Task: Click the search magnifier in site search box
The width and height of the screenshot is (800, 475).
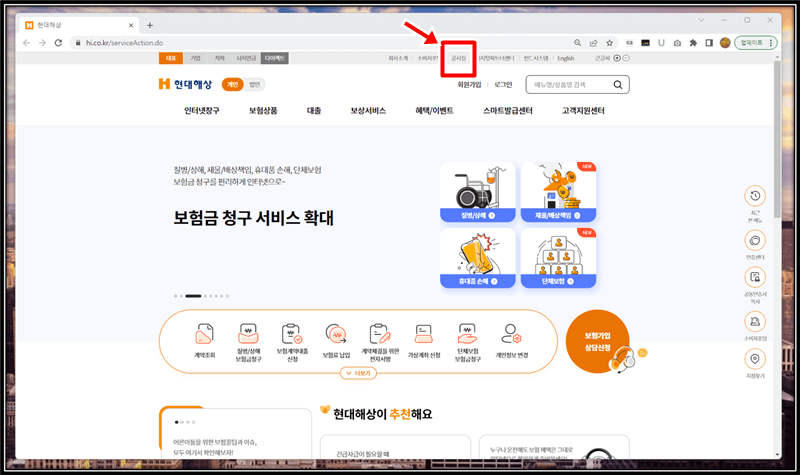Action: click(x=617, y=85)
